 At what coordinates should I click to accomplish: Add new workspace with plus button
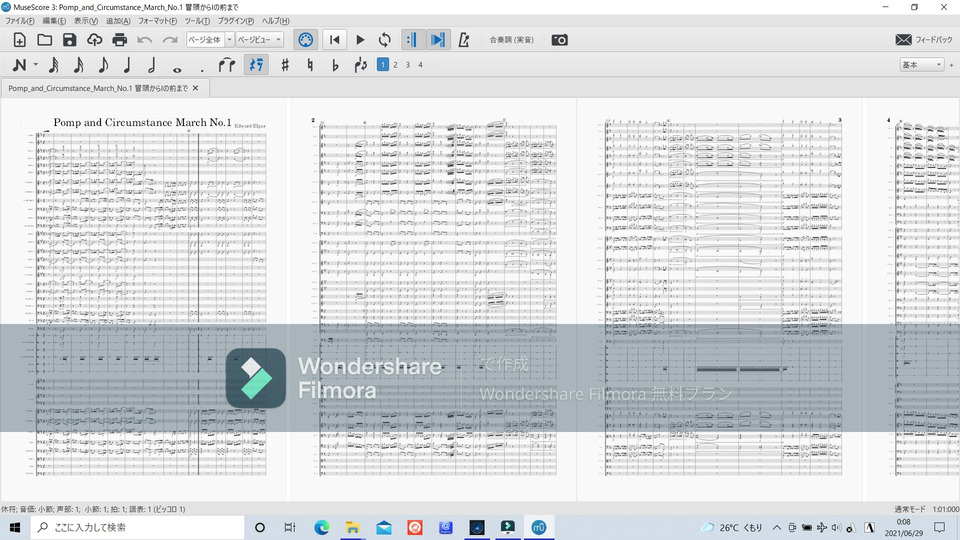tap(951, 64)
